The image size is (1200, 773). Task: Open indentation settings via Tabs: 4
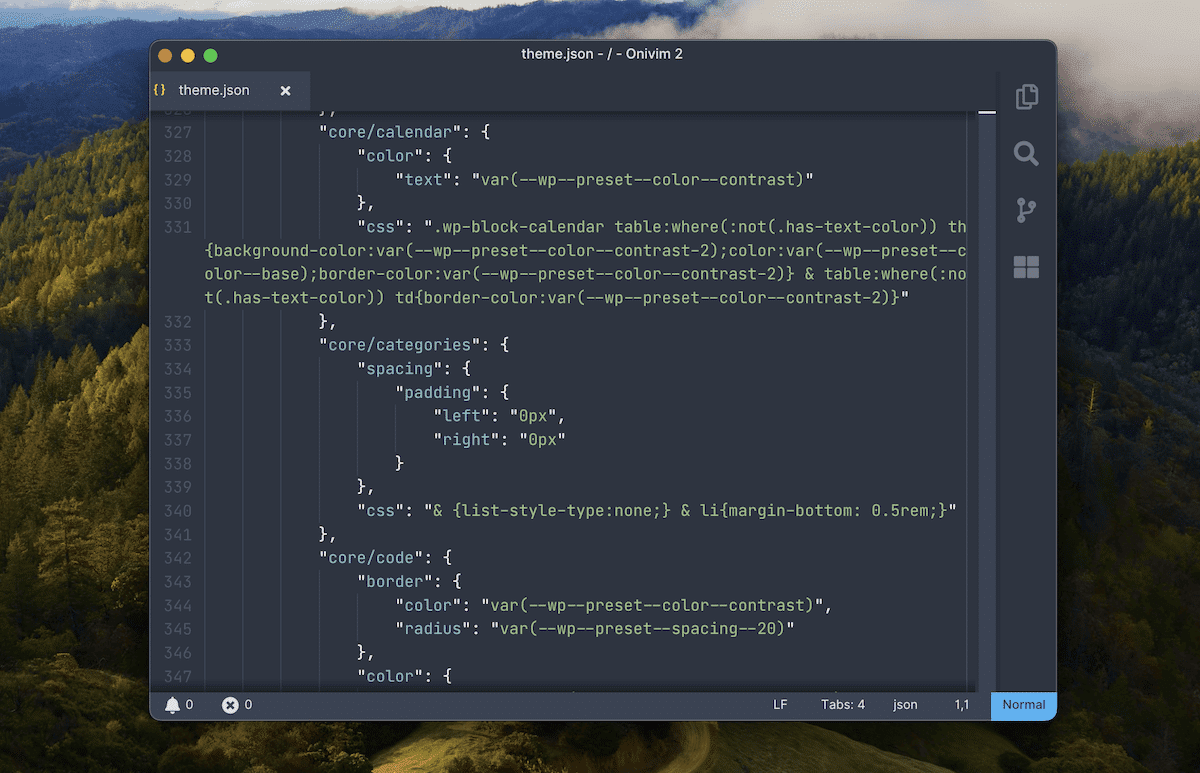pos(843,704)
